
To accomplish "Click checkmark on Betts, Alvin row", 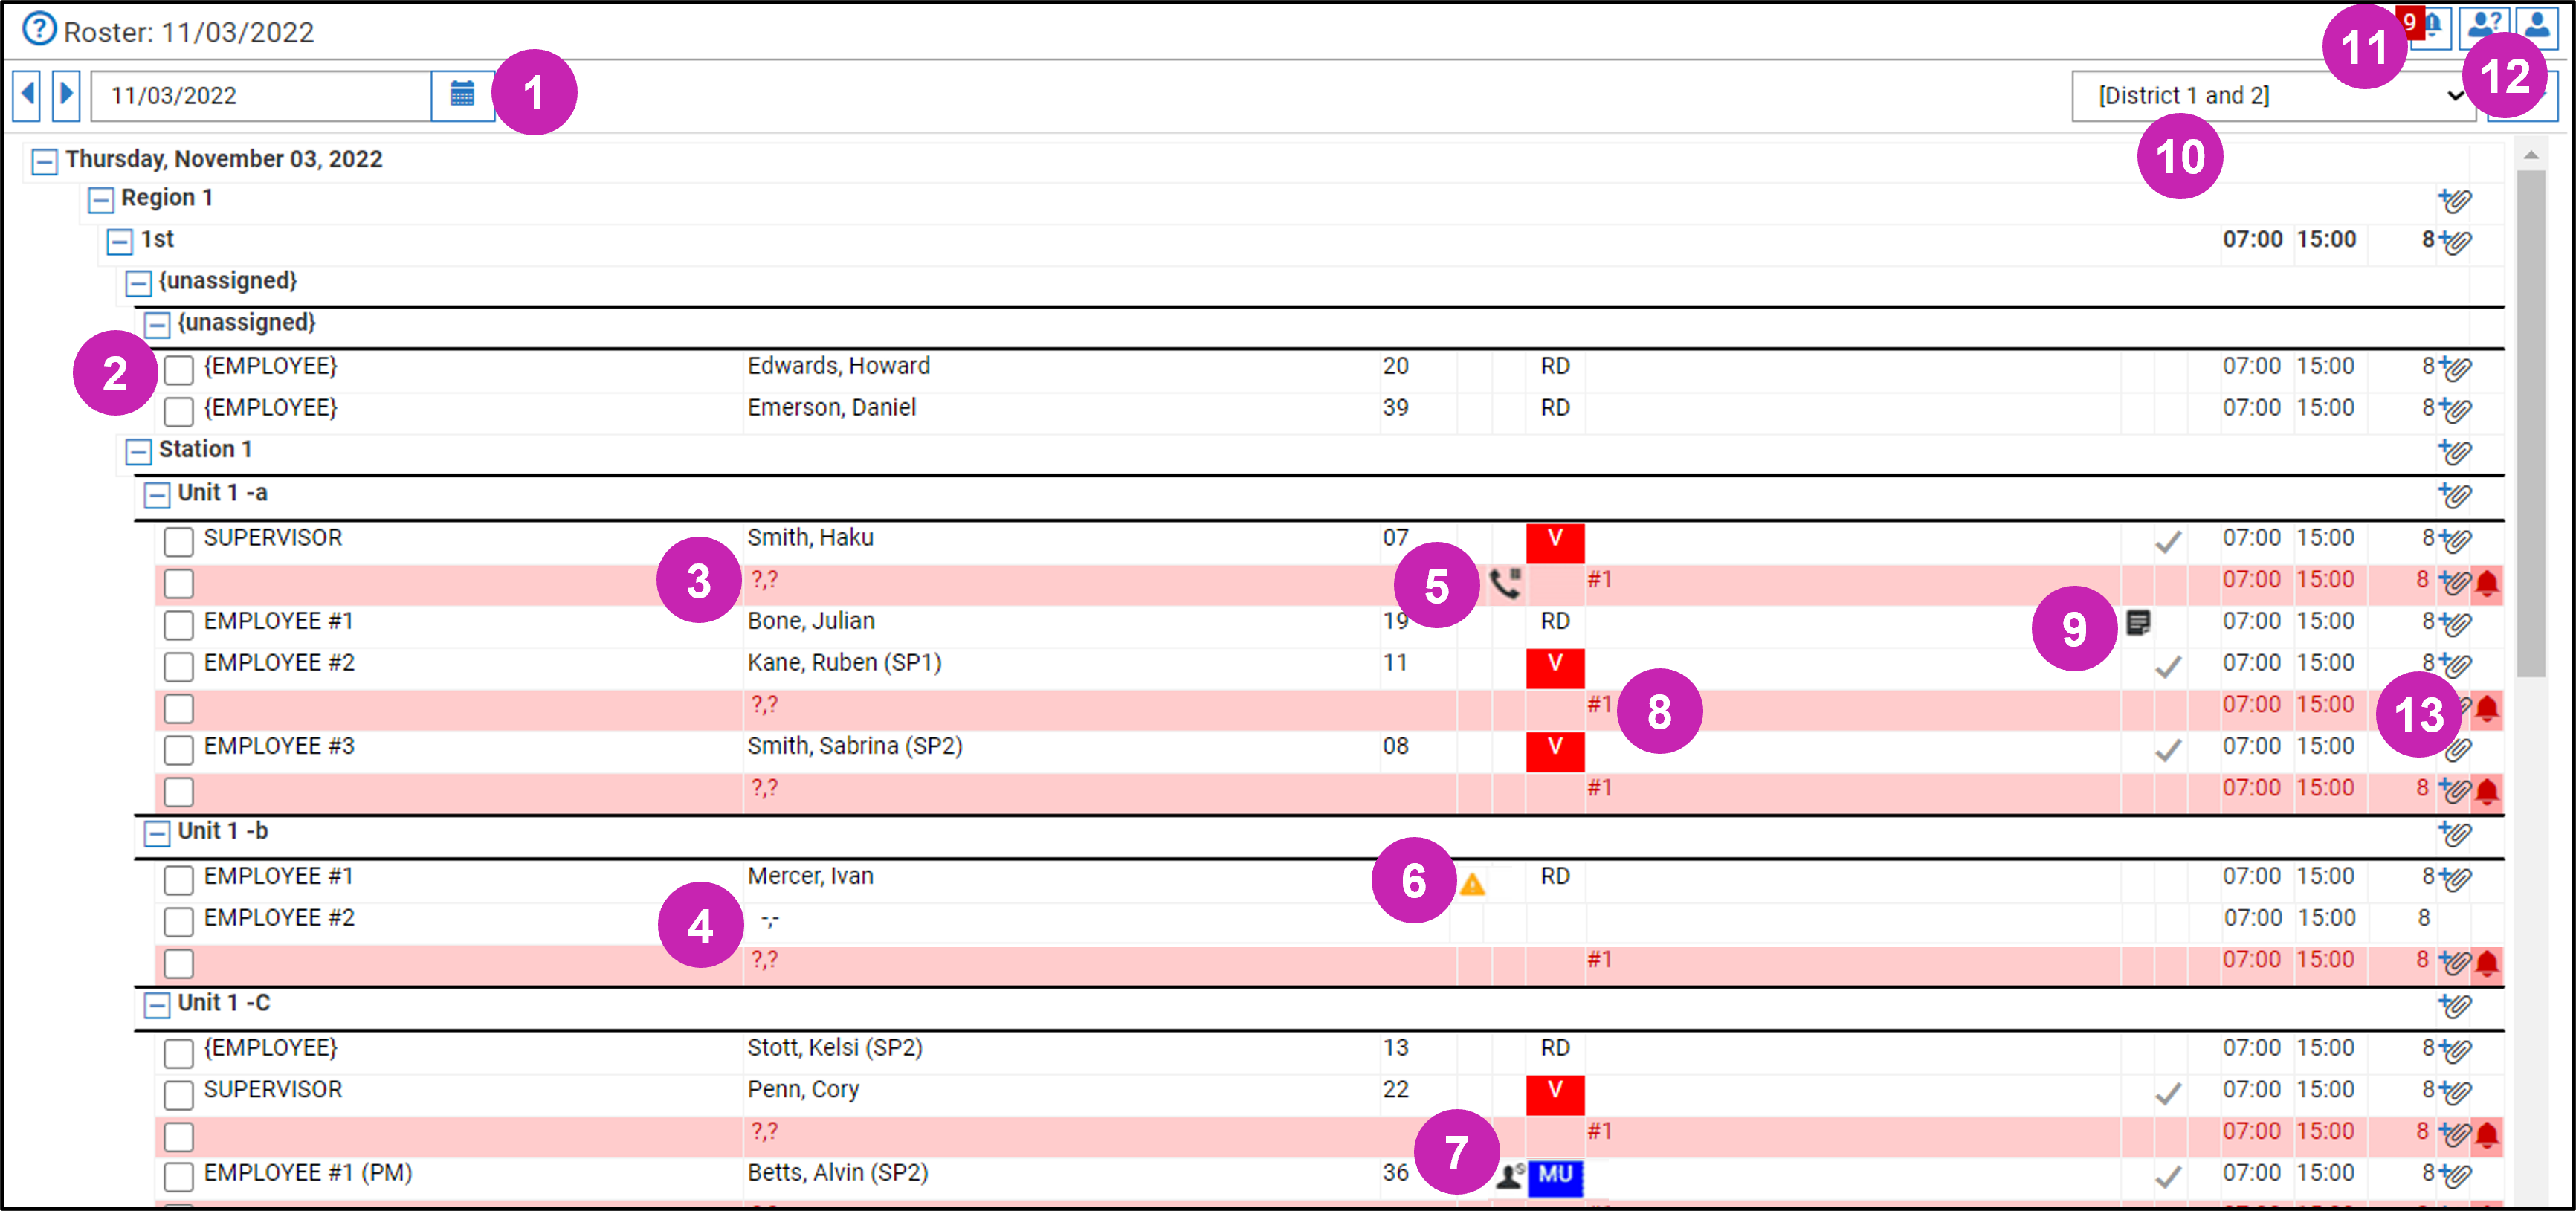I will coord(2168,1176).
